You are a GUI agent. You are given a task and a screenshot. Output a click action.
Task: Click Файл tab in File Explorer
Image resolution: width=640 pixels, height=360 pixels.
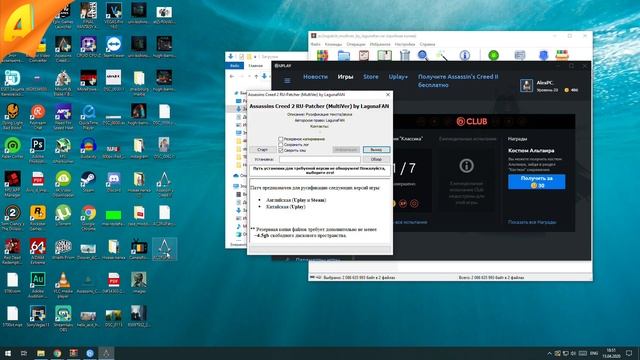(x=235, y=66)
